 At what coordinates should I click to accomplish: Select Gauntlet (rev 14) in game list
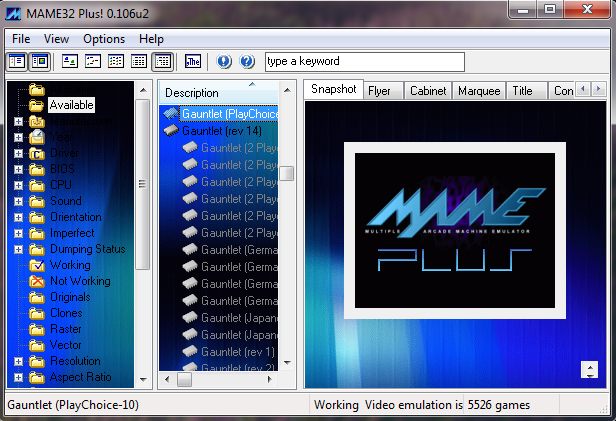click(x=222, y=131)
